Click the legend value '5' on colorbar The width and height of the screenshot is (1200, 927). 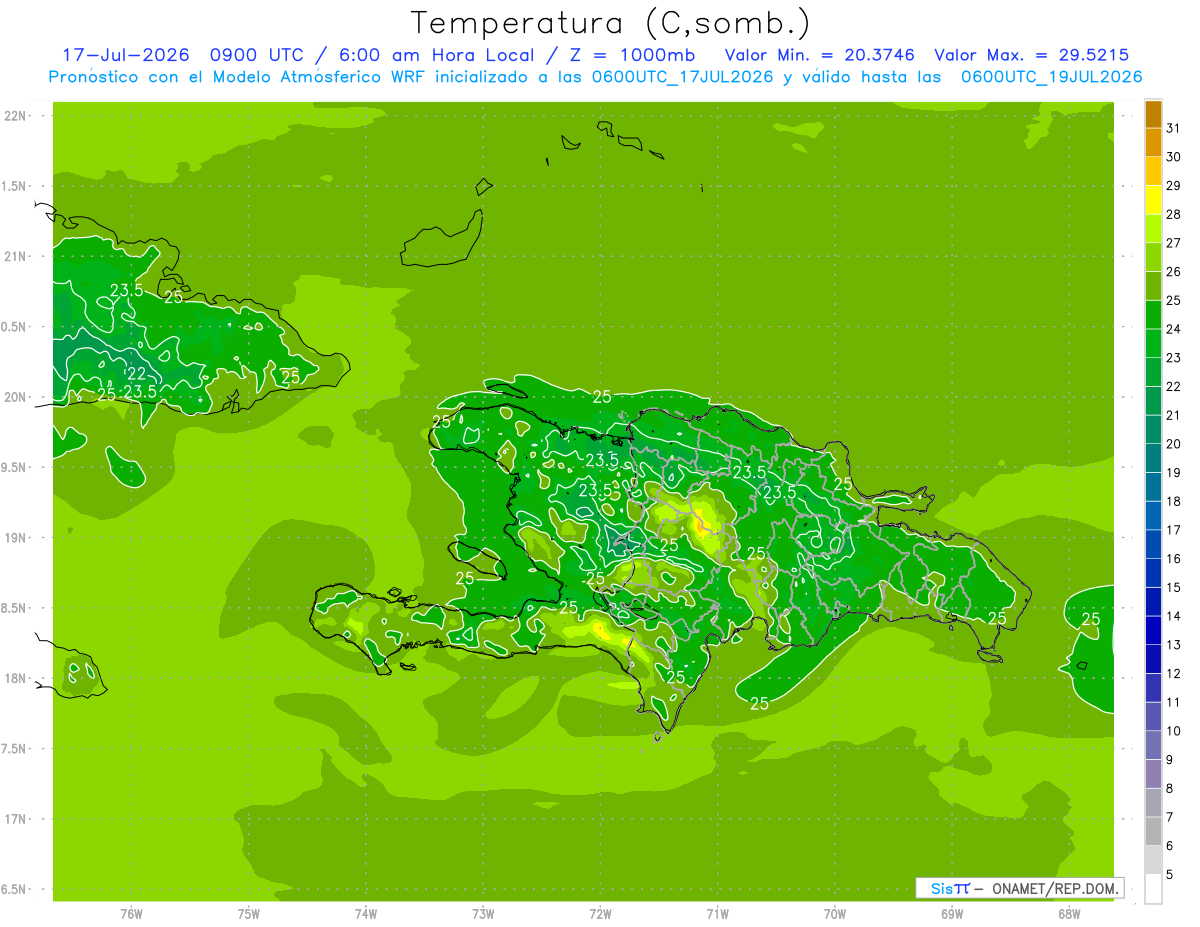(1169, 874)
